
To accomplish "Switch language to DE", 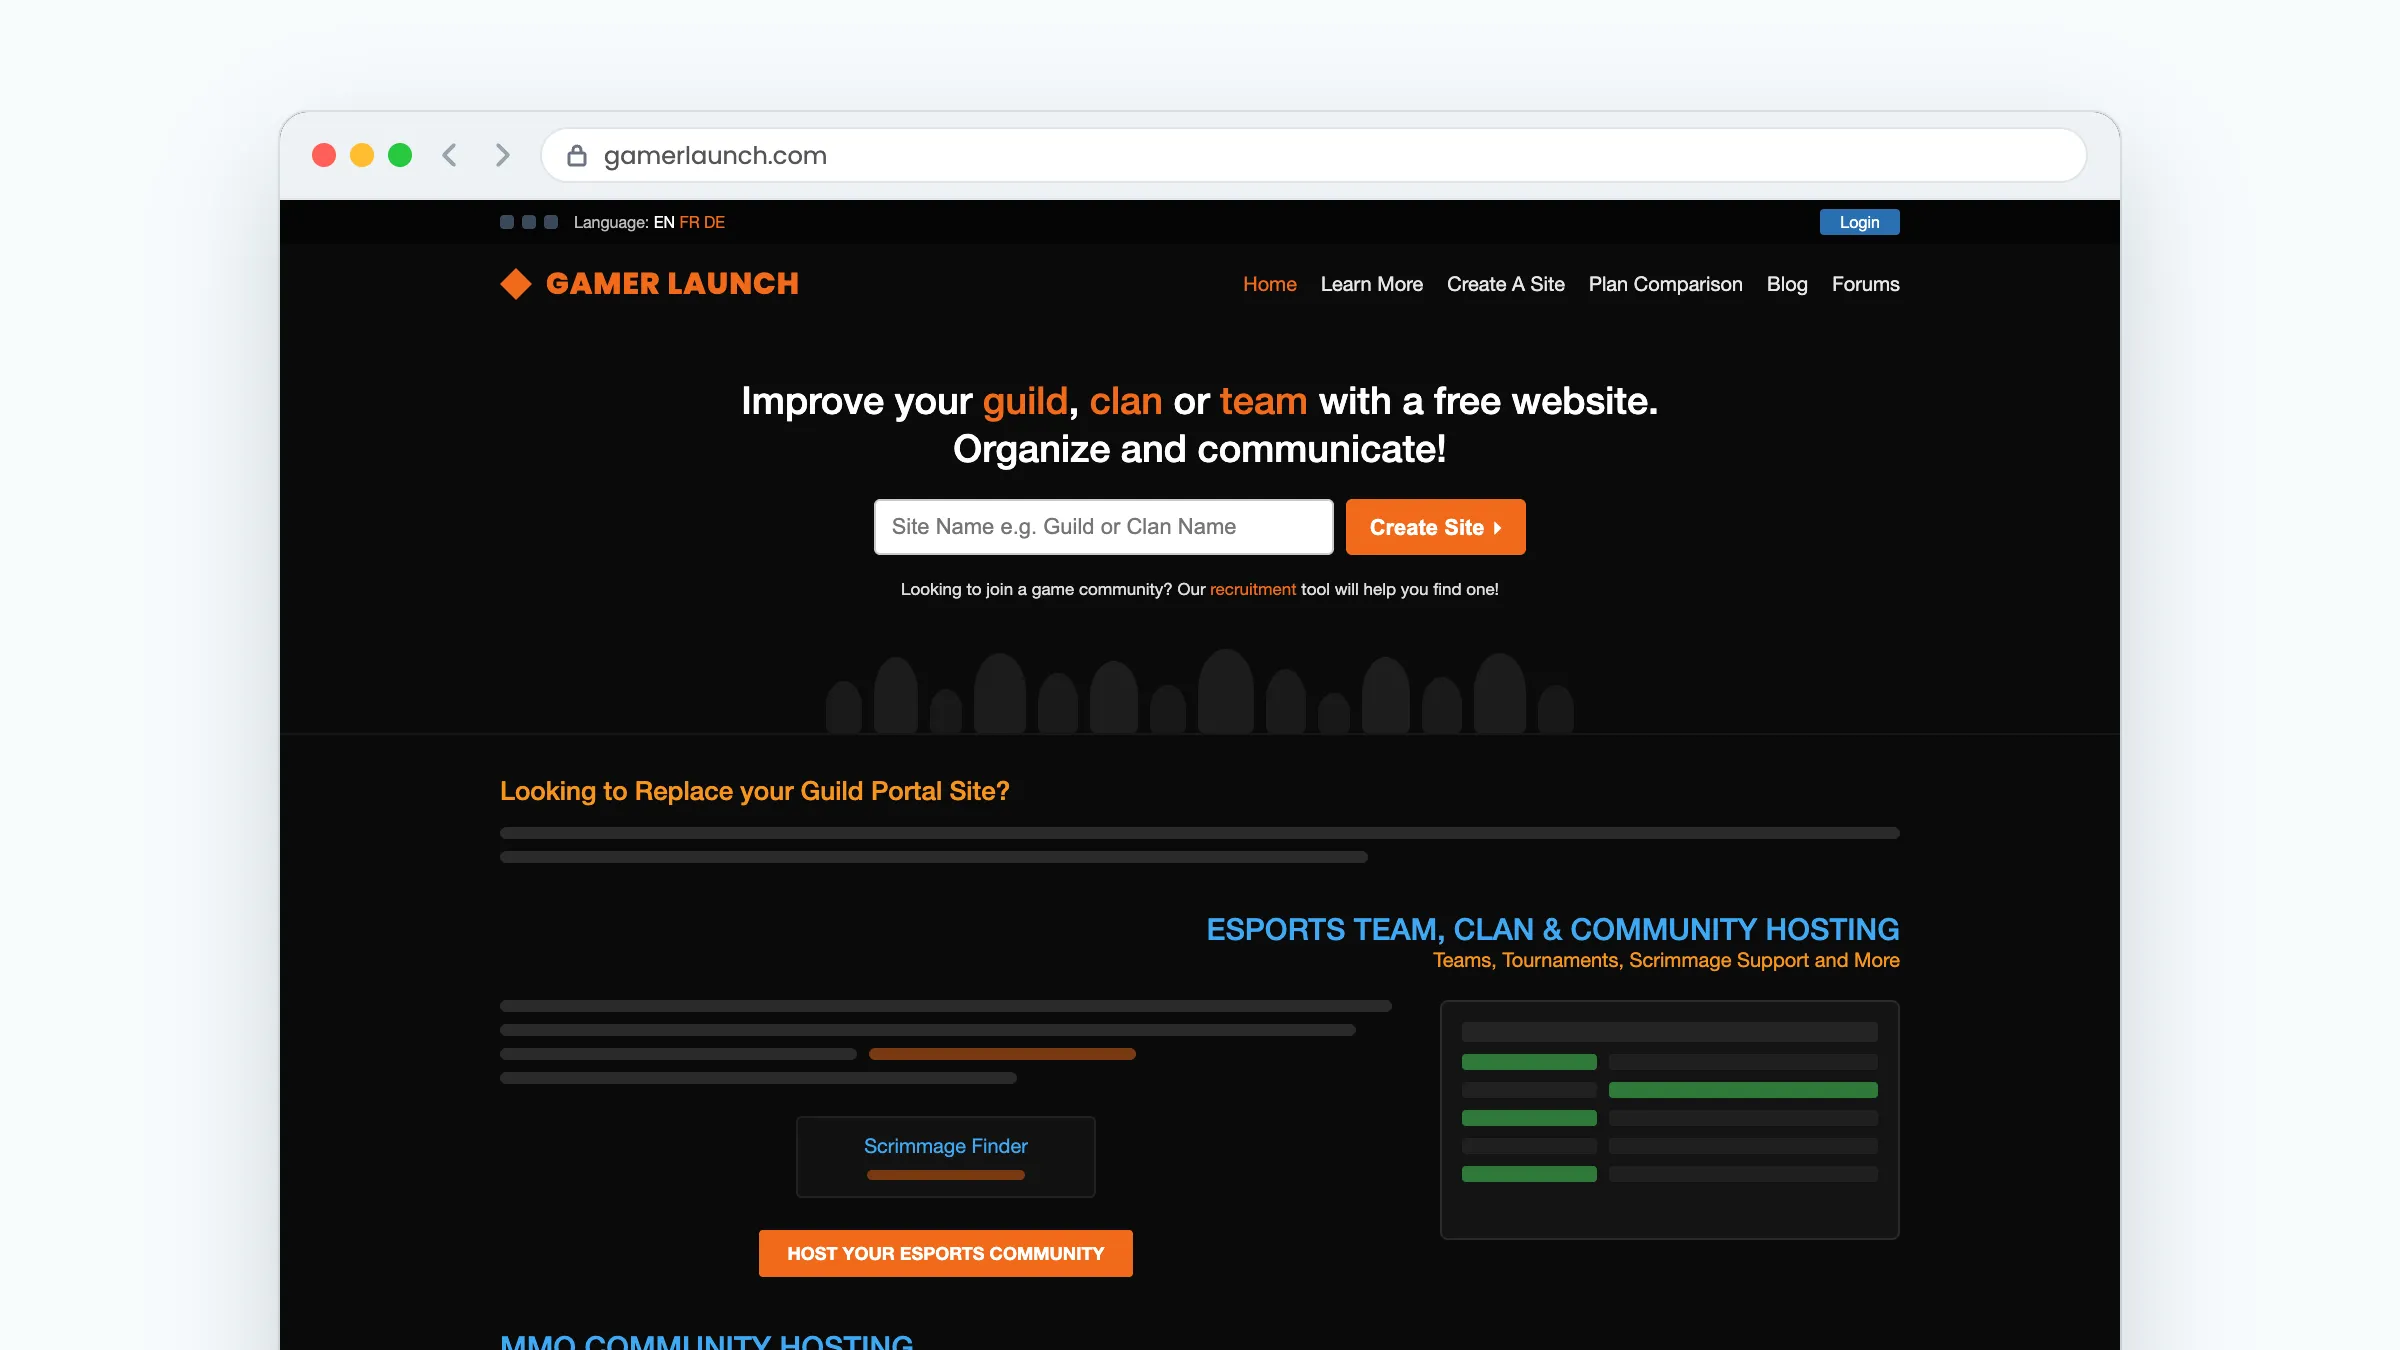I will (x=714, y=222).
